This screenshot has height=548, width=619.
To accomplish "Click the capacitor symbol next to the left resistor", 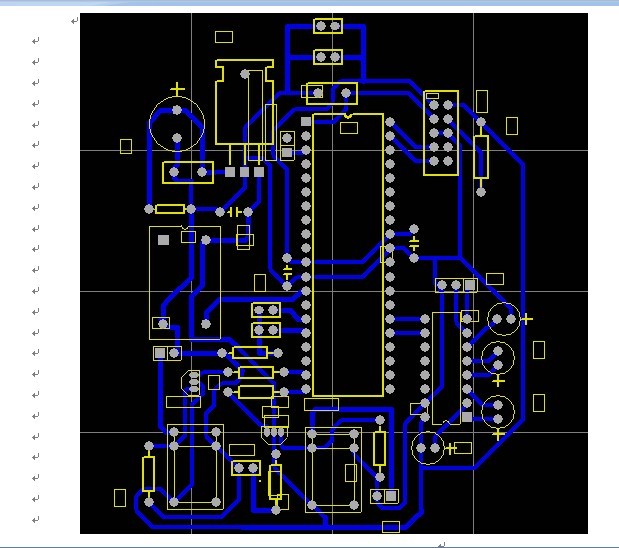I will click(x=234, y=212).
